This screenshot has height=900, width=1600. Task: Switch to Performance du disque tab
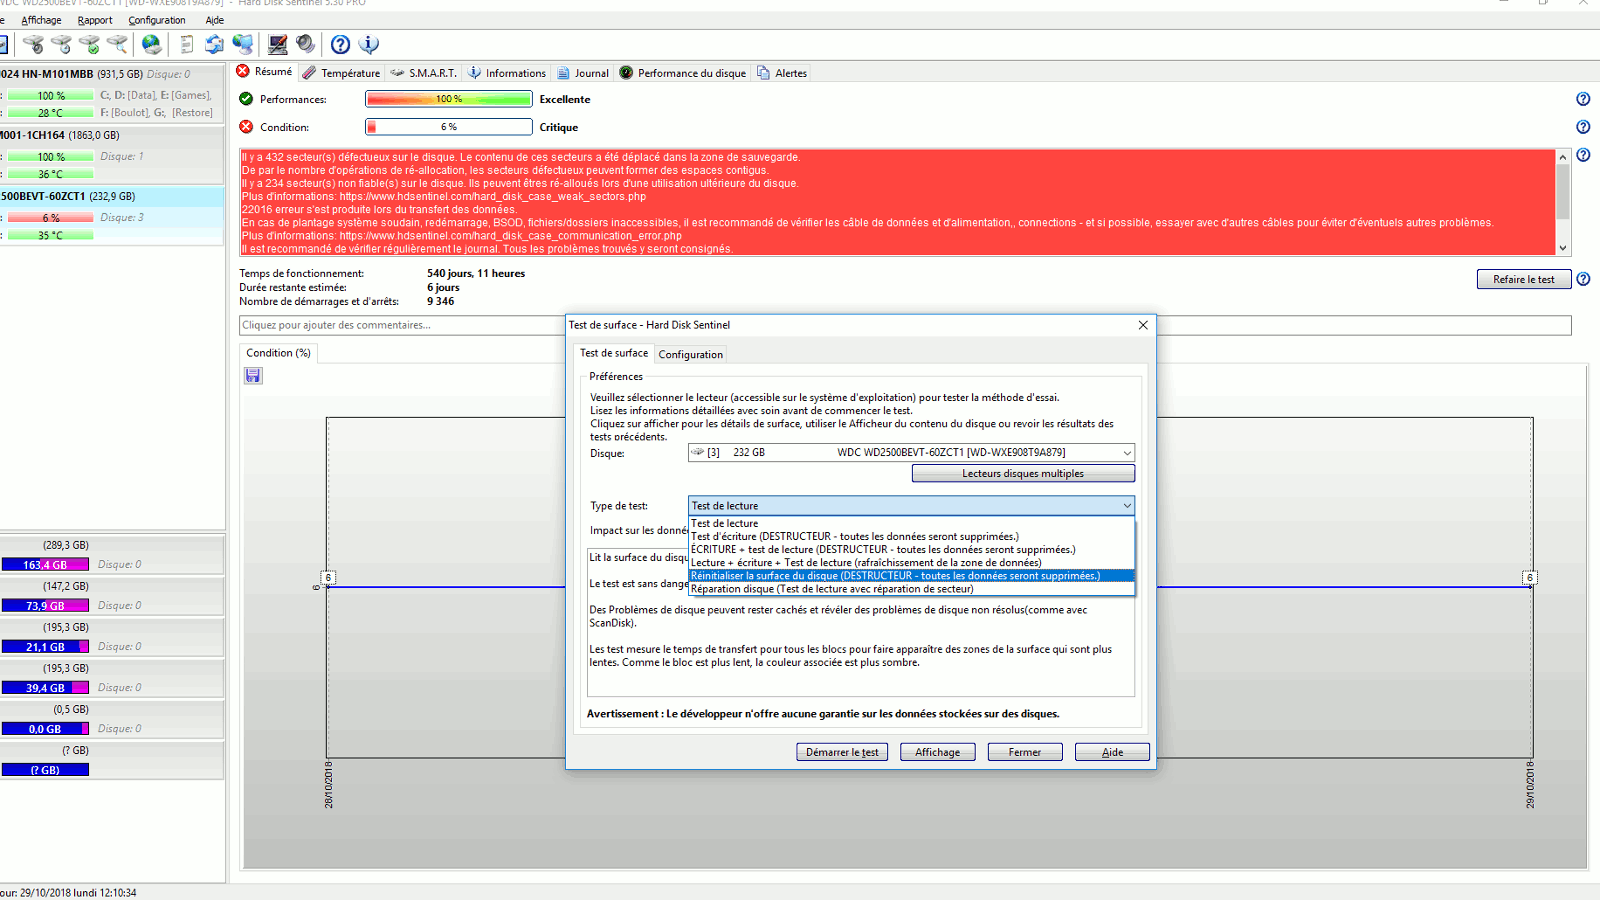pyautogui.click(x=683, y=73)
